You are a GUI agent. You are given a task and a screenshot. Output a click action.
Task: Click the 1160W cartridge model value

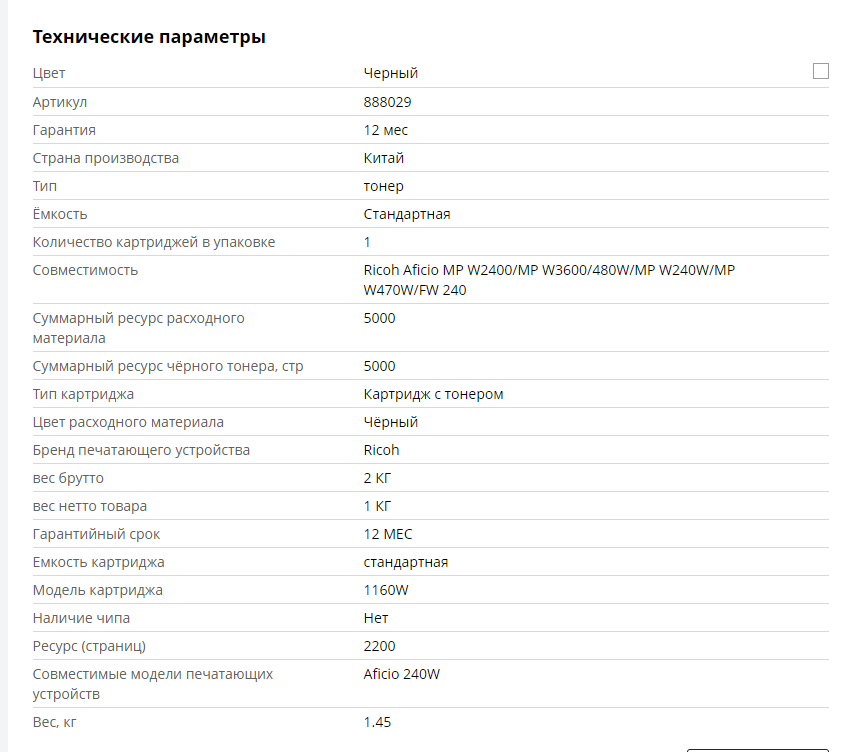pos(386,590)
